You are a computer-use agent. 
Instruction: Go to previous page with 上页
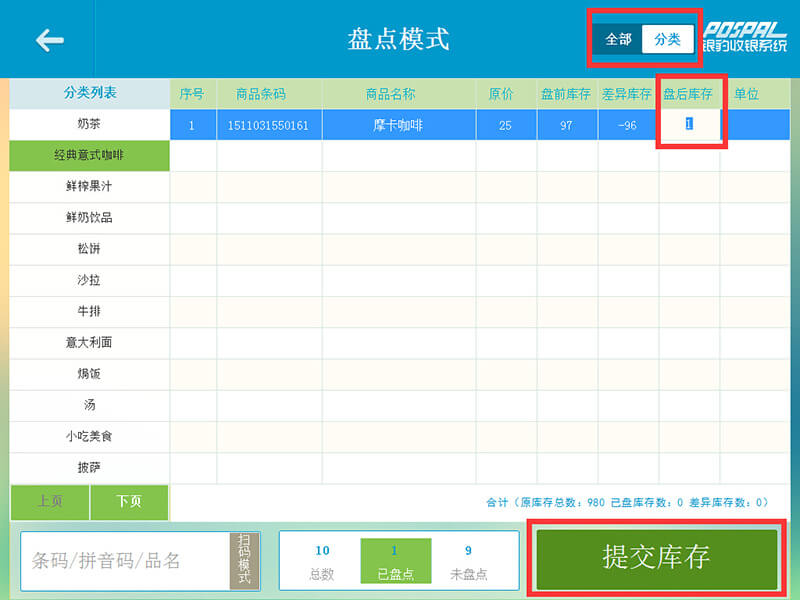[x=50, y=502]
